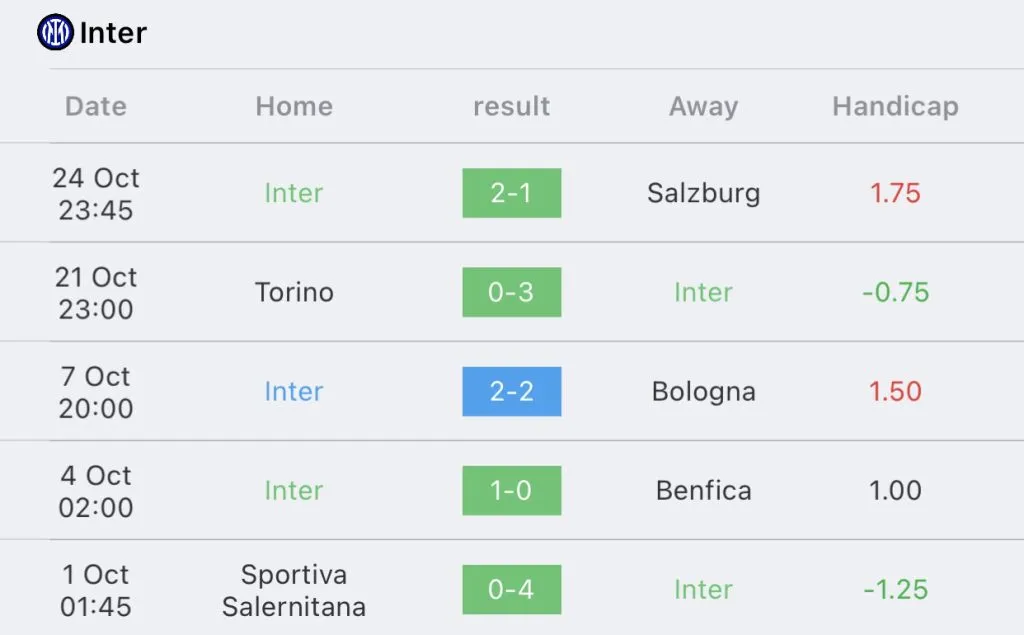Viewport: 1024px width, 635px height.
Task: Select the blue 2-2 draw result
Action: (511, 391)
